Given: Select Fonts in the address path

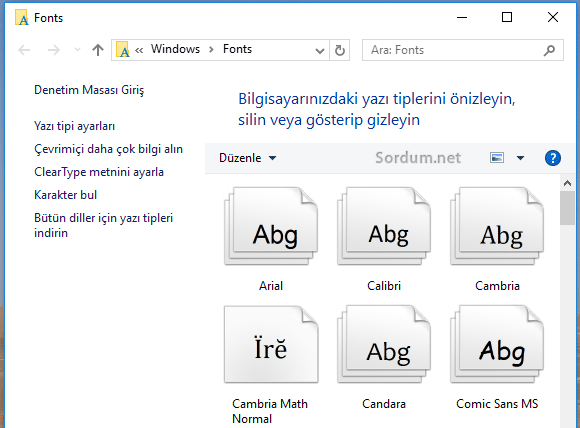Looking at the screenshot, I should (237, 49).
